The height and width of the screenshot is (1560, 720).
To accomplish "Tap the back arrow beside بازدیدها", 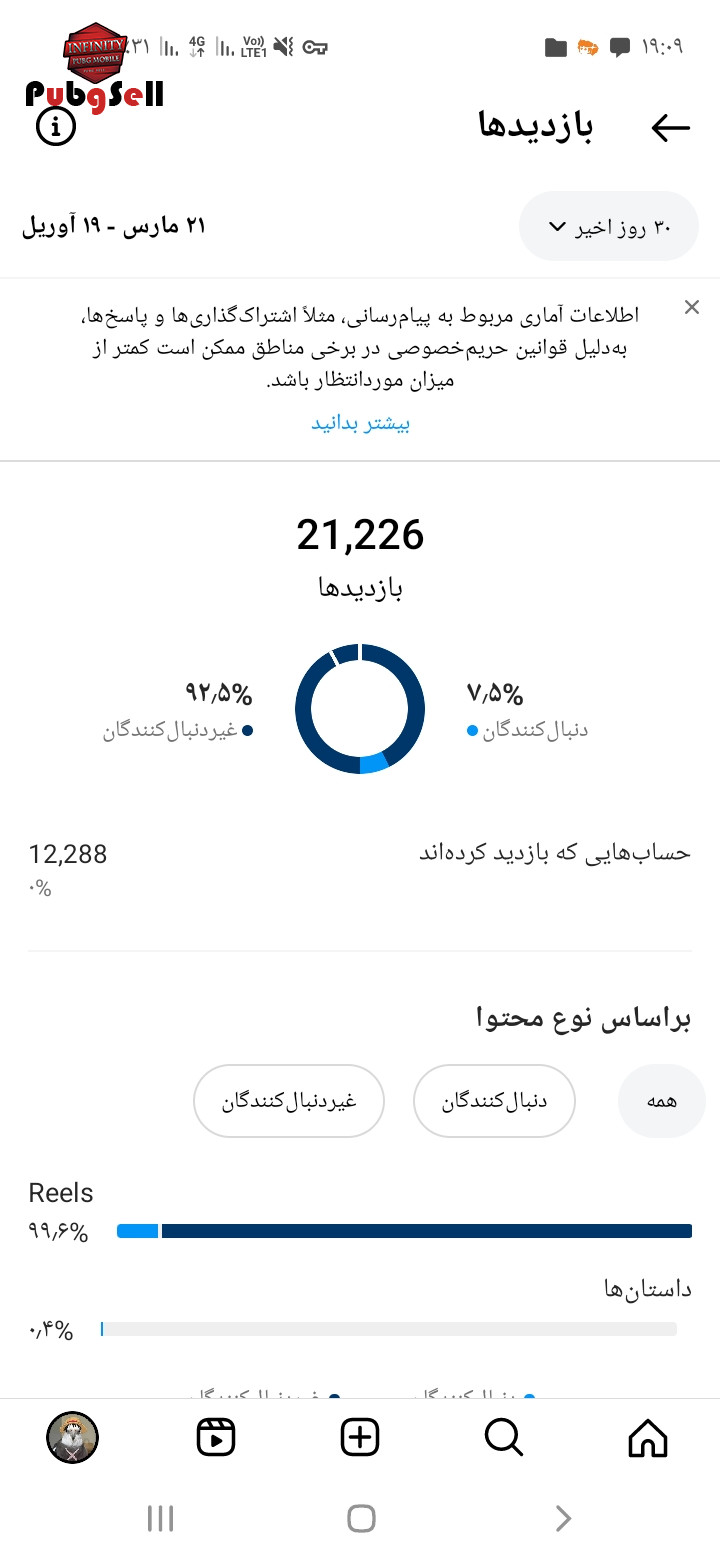I will [x=670, y=127].
